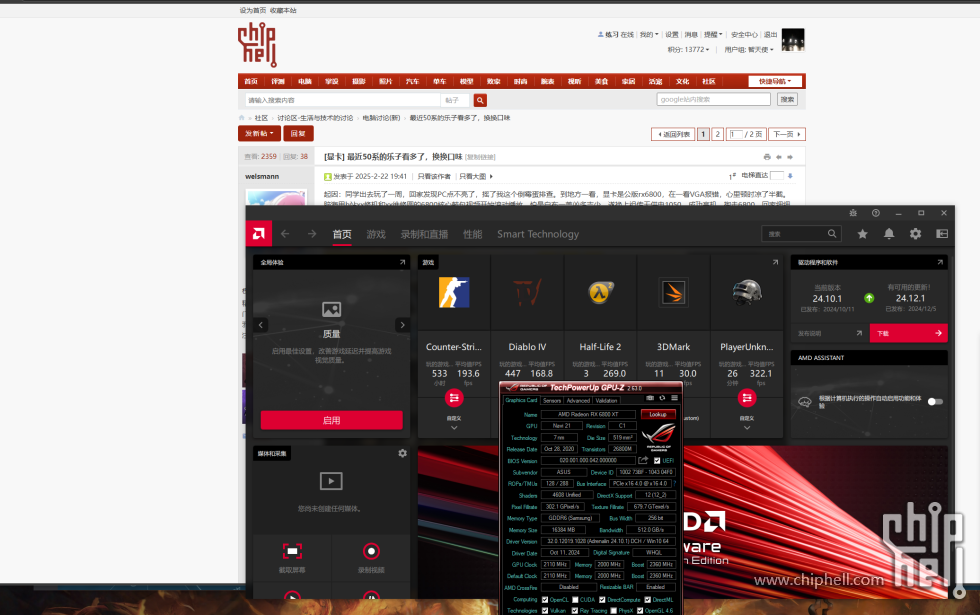Open GPU-Z hamburger menu

[x=674, y=398]
